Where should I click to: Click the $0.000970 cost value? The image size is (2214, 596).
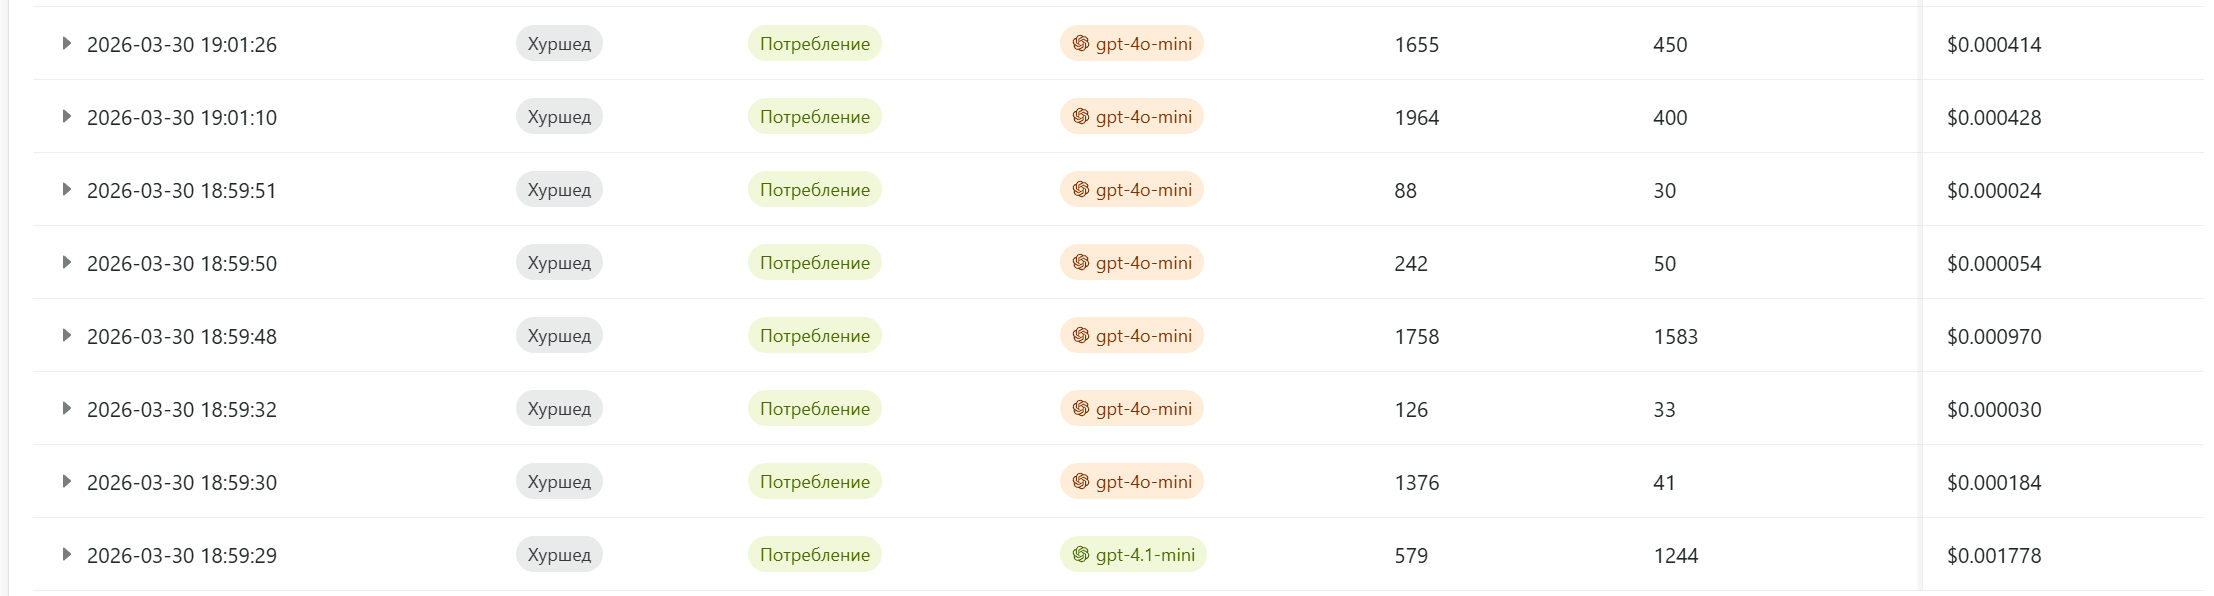click(1993, 337)
